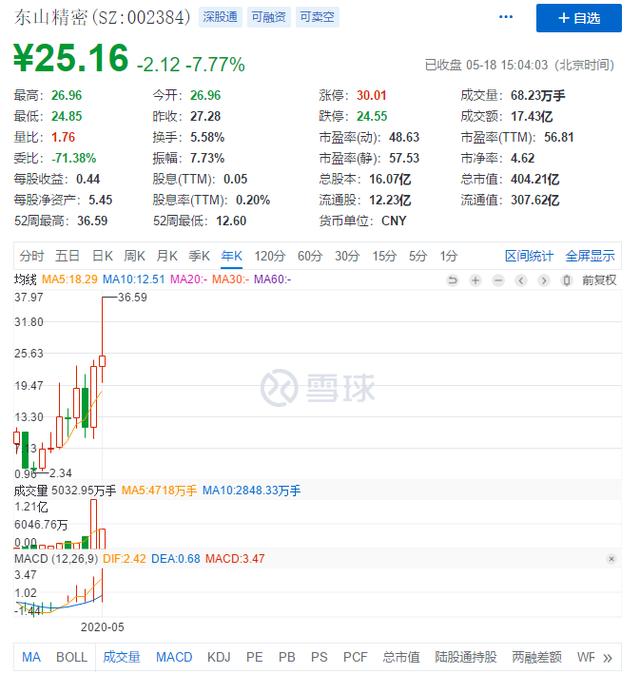Select the 日K chart tab
The height and width of the screenshot is (674, 640).
pos(102,256)
